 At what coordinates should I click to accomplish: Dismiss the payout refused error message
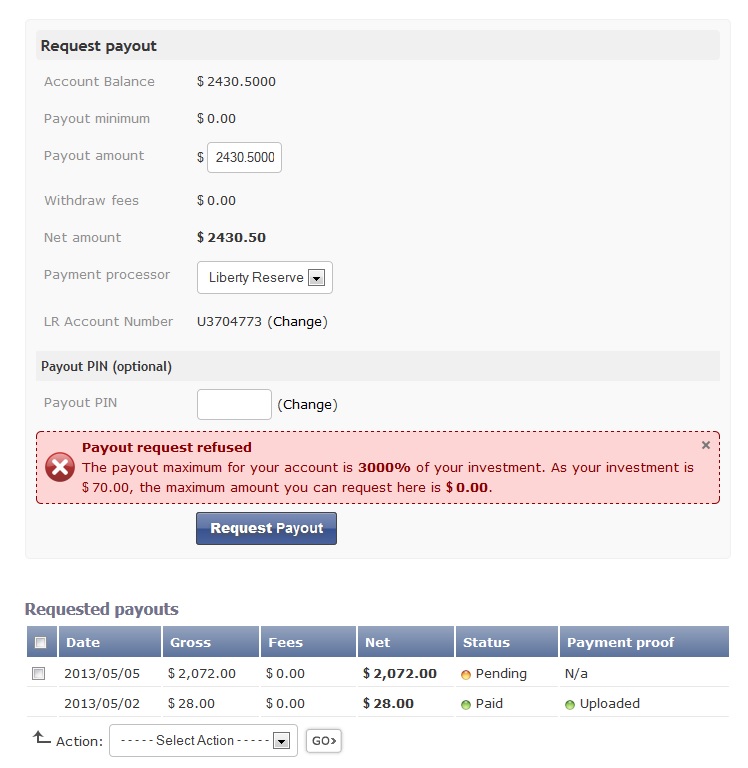pos(705,445)
